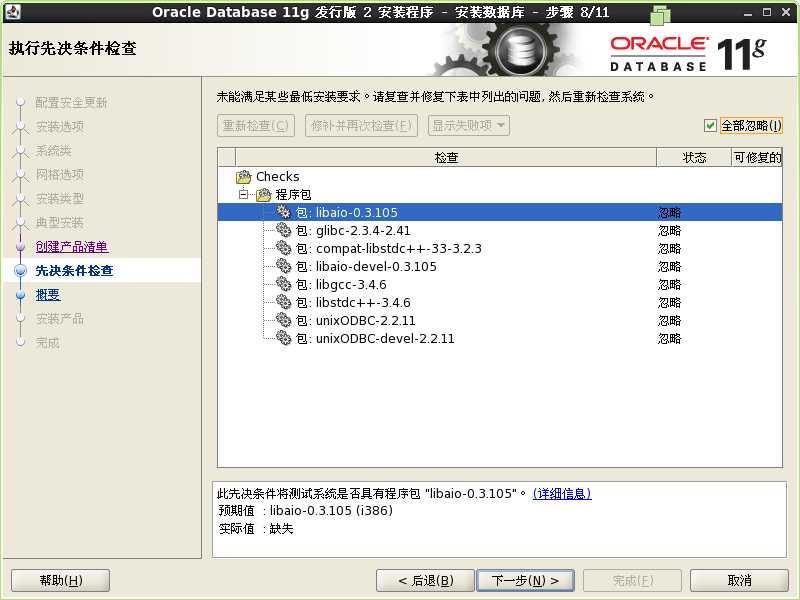Viewport: 800px width, 600px height.
Task: Click the disabled 完成(F) button at the bottom
Action: (x=633, y=581)
